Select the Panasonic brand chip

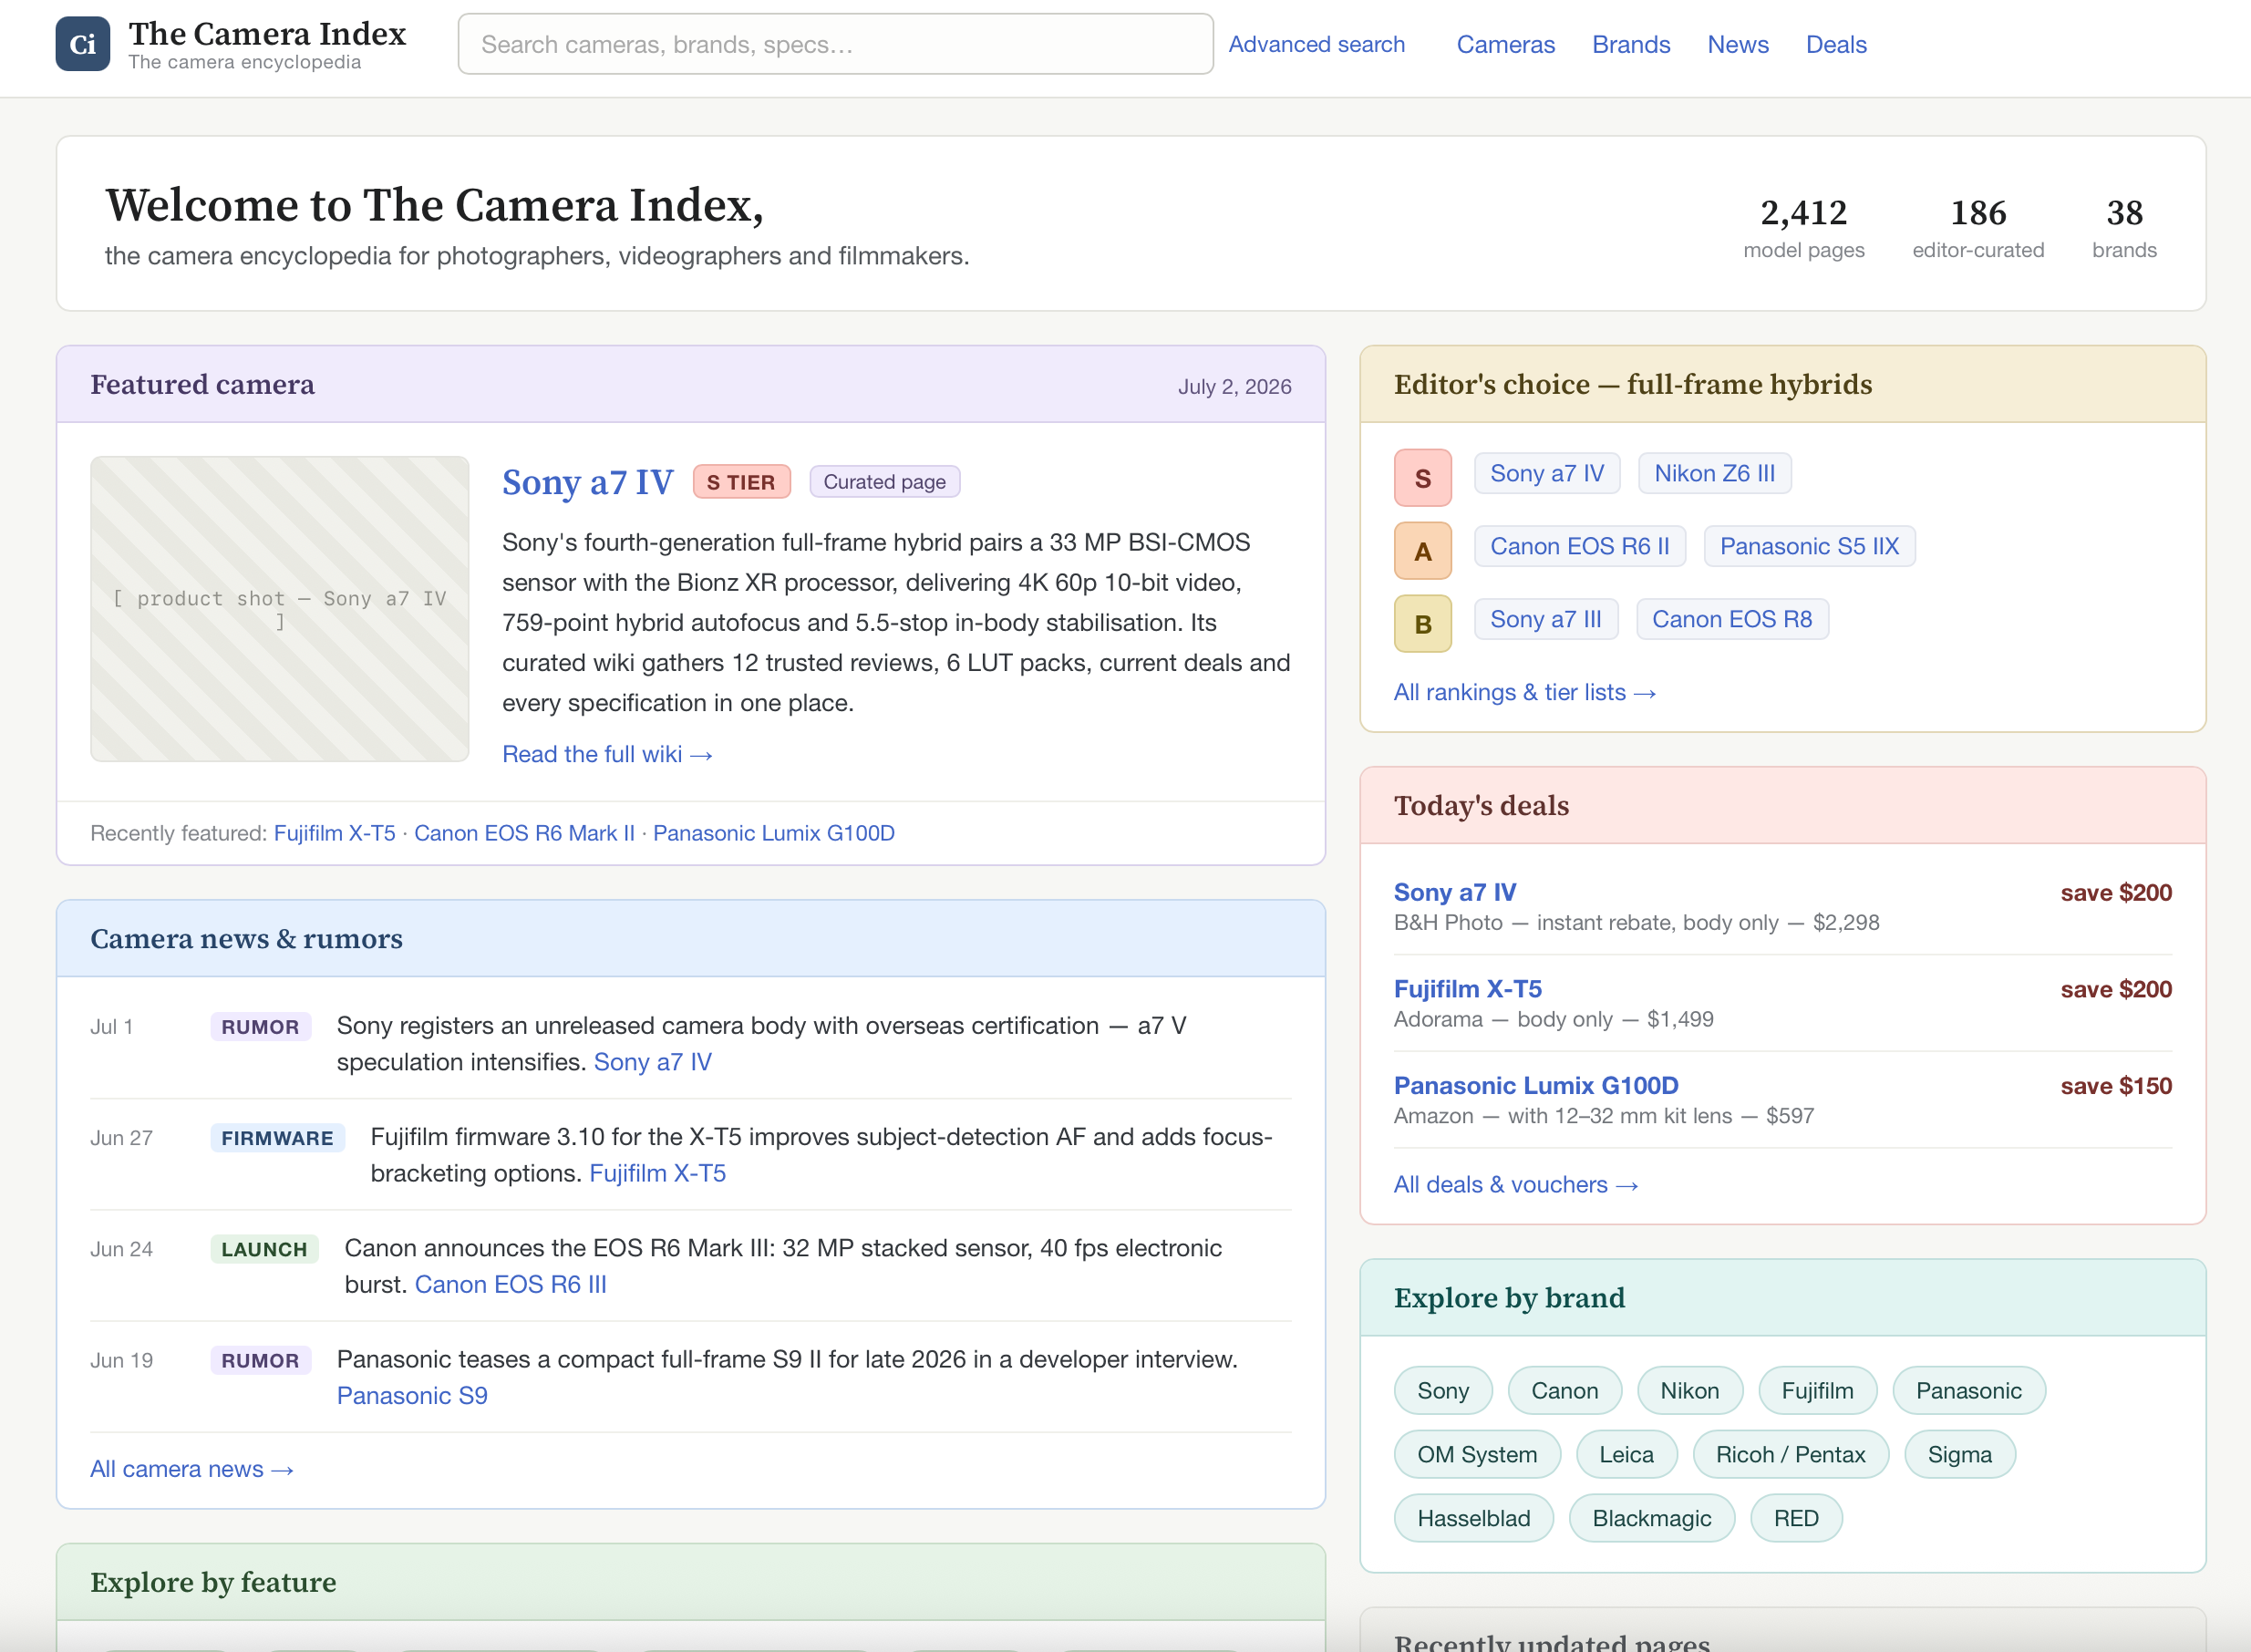pos(1969,1391)
